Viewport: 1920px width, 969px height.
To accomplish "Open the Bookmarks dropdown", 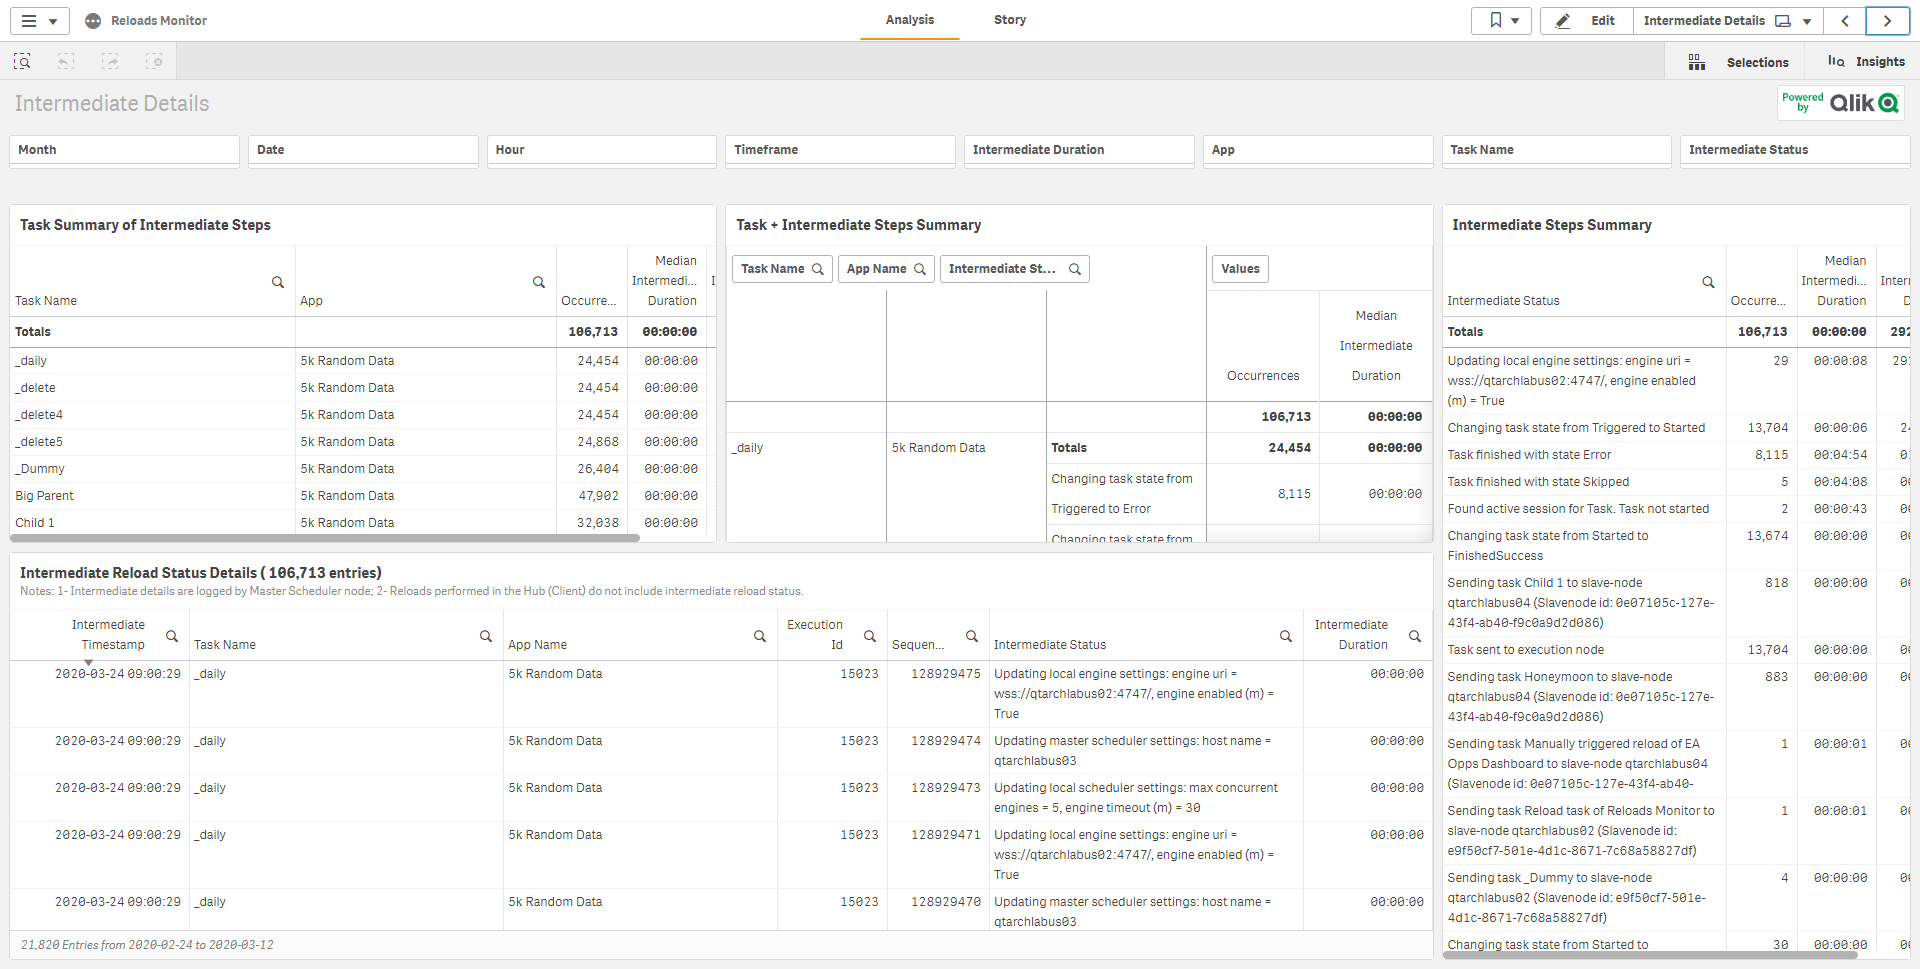I will point(1502,21).
